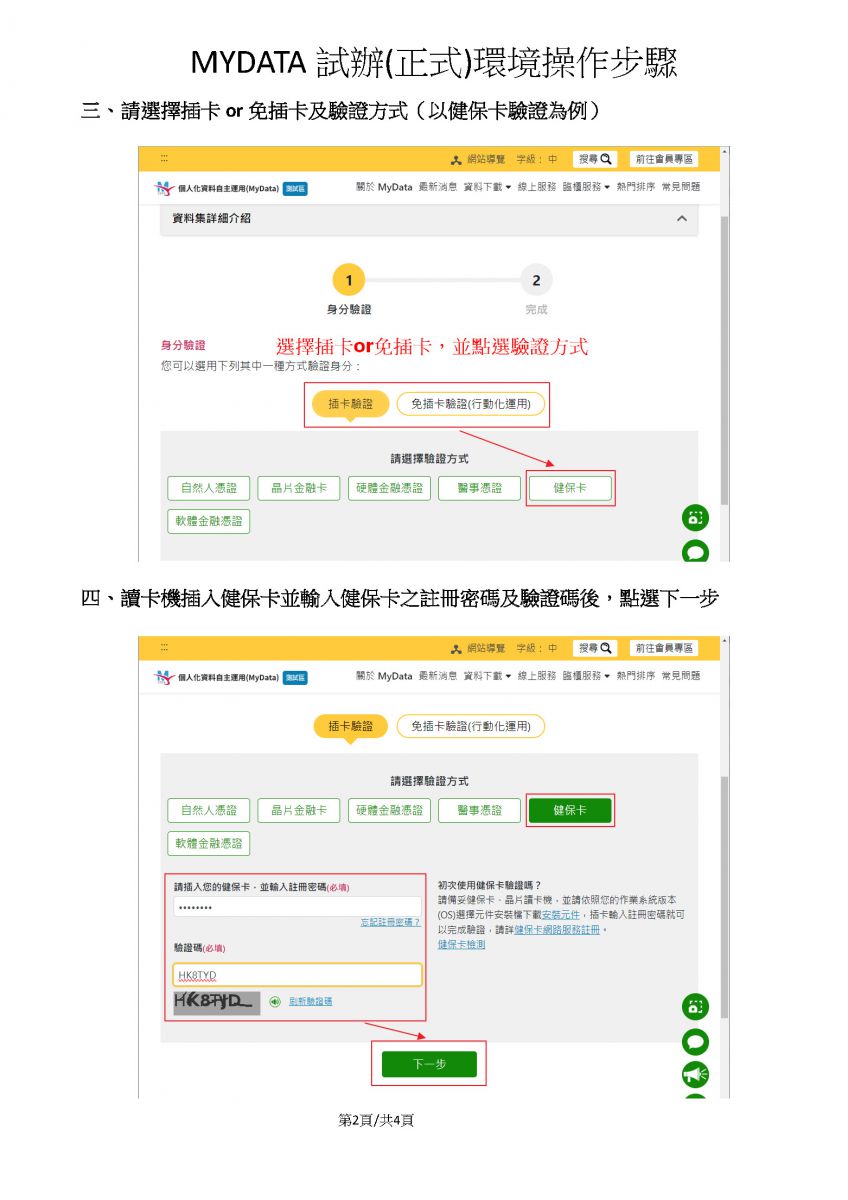Choose 晶片金融卡 in step 3 screenshot
Viewport: 848px width, 1200px height.
coord(299,488)
